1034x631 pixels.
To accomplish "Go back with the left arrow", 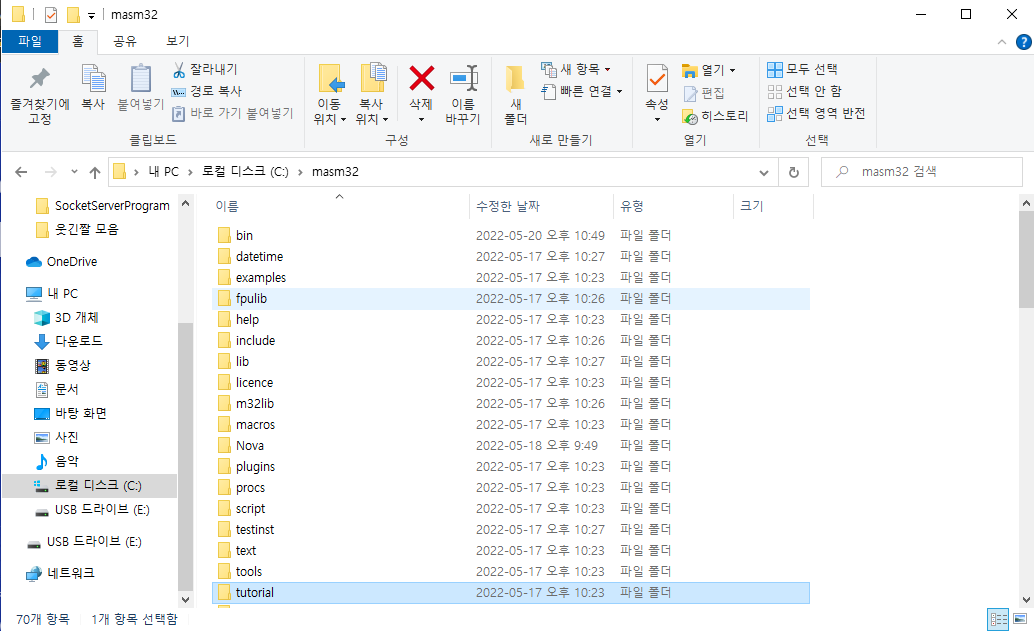I will tap(21, 172).
